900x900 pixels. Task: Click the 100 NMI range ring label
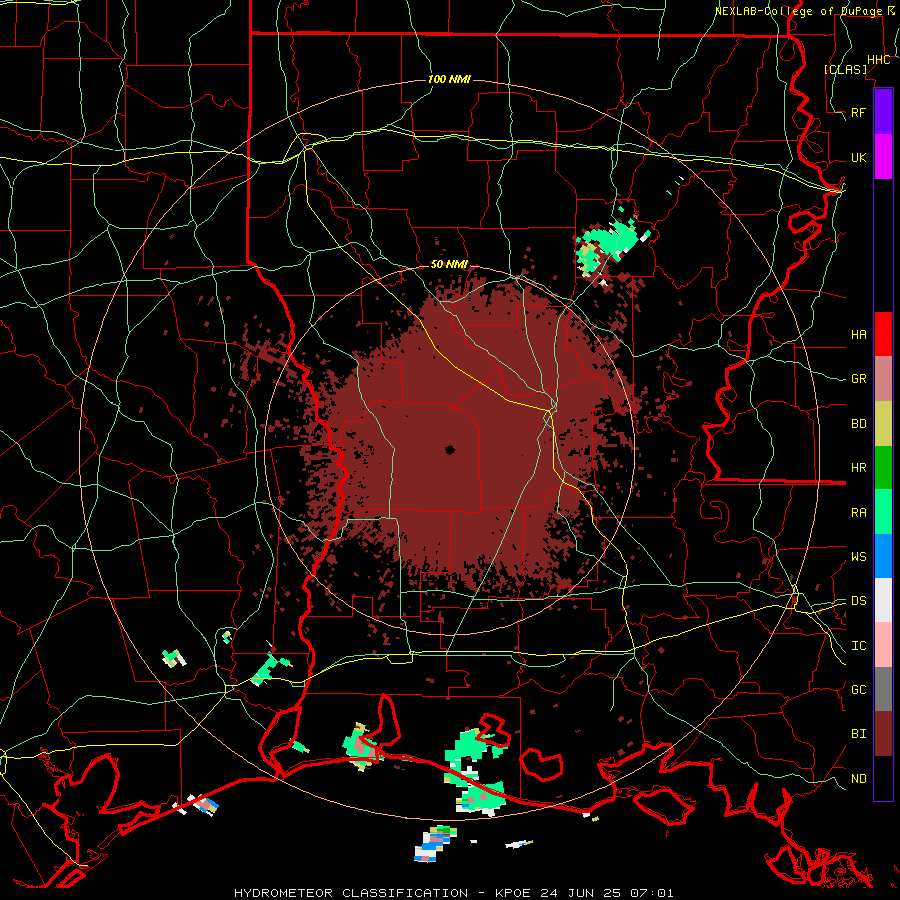tap(449, 79)
